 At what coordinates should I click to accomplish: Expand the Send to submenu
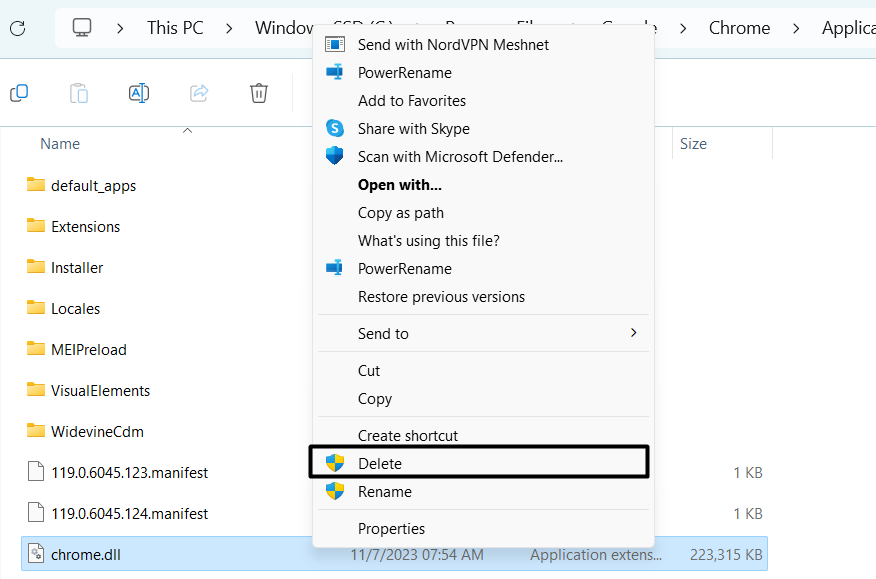pos(483,334)
